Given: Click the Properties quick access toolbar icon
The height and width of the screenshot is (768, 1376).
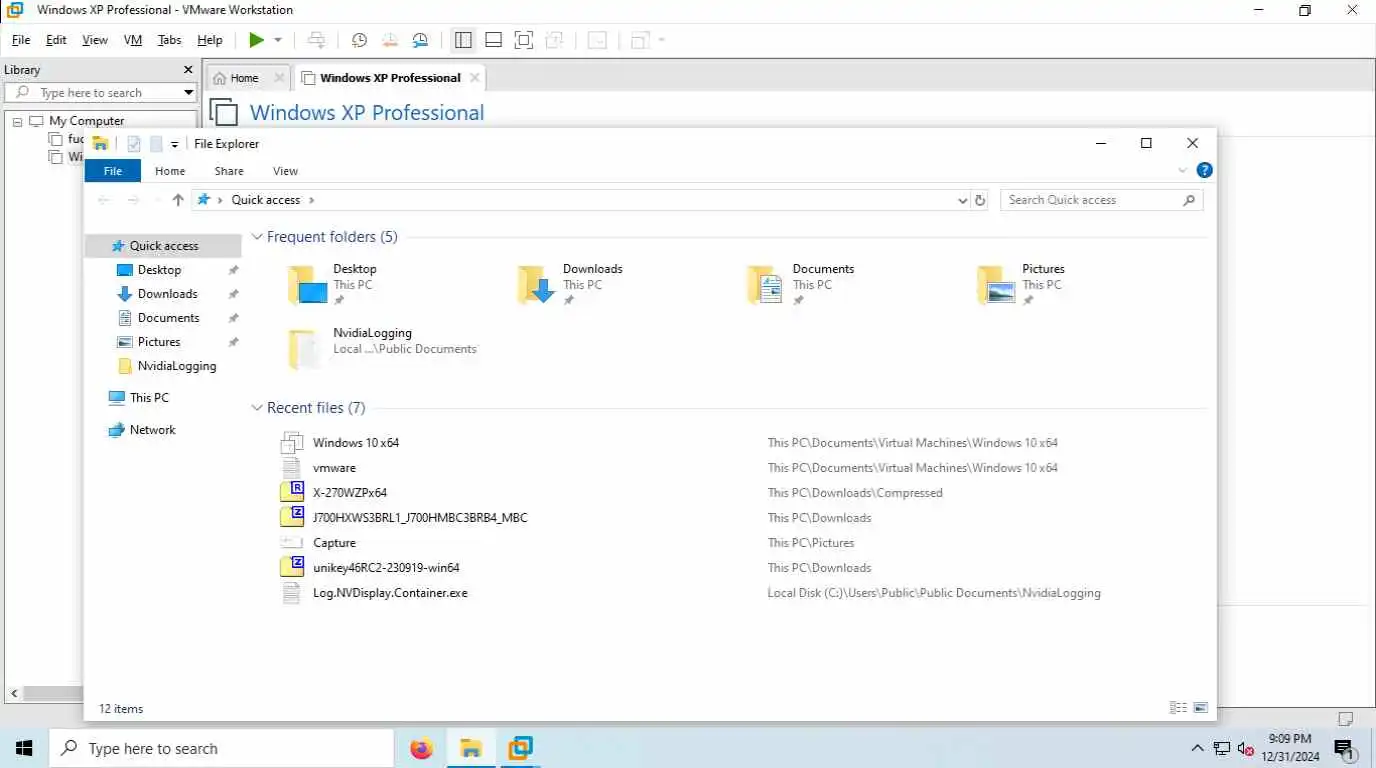Looking at the screenshot, I should point(134,144).
